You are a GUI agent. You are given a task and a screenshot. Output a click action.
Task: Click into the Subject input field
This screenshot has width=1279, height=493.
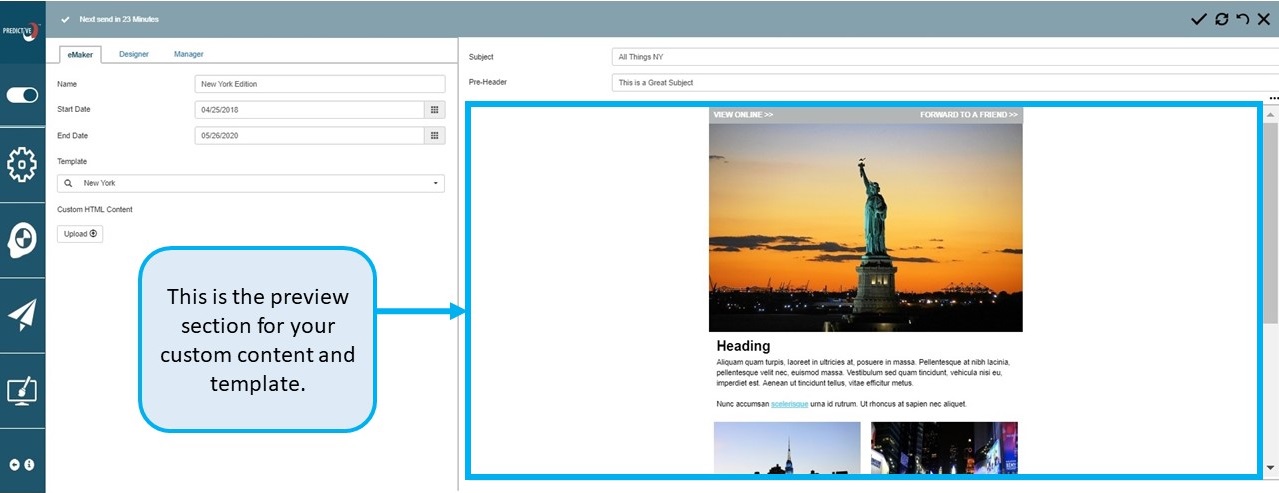pos(940,57)
